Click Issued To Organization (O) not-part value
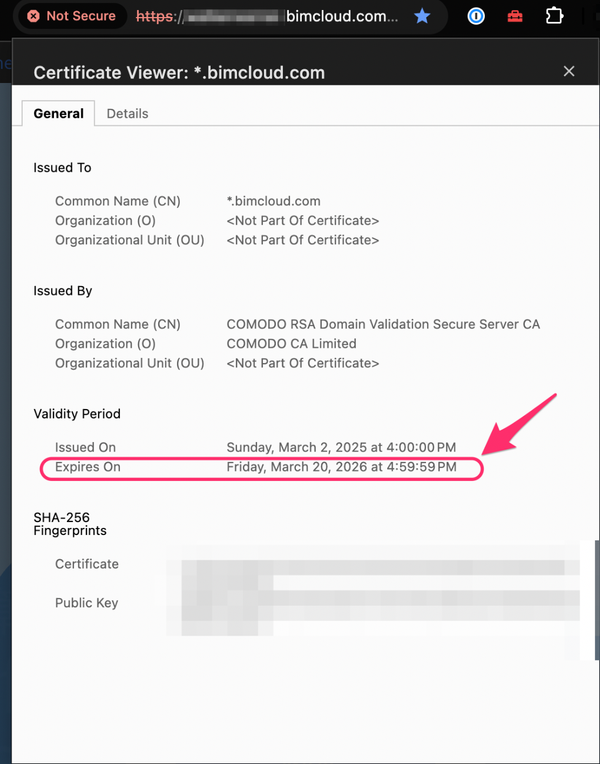 click(303, 221)
